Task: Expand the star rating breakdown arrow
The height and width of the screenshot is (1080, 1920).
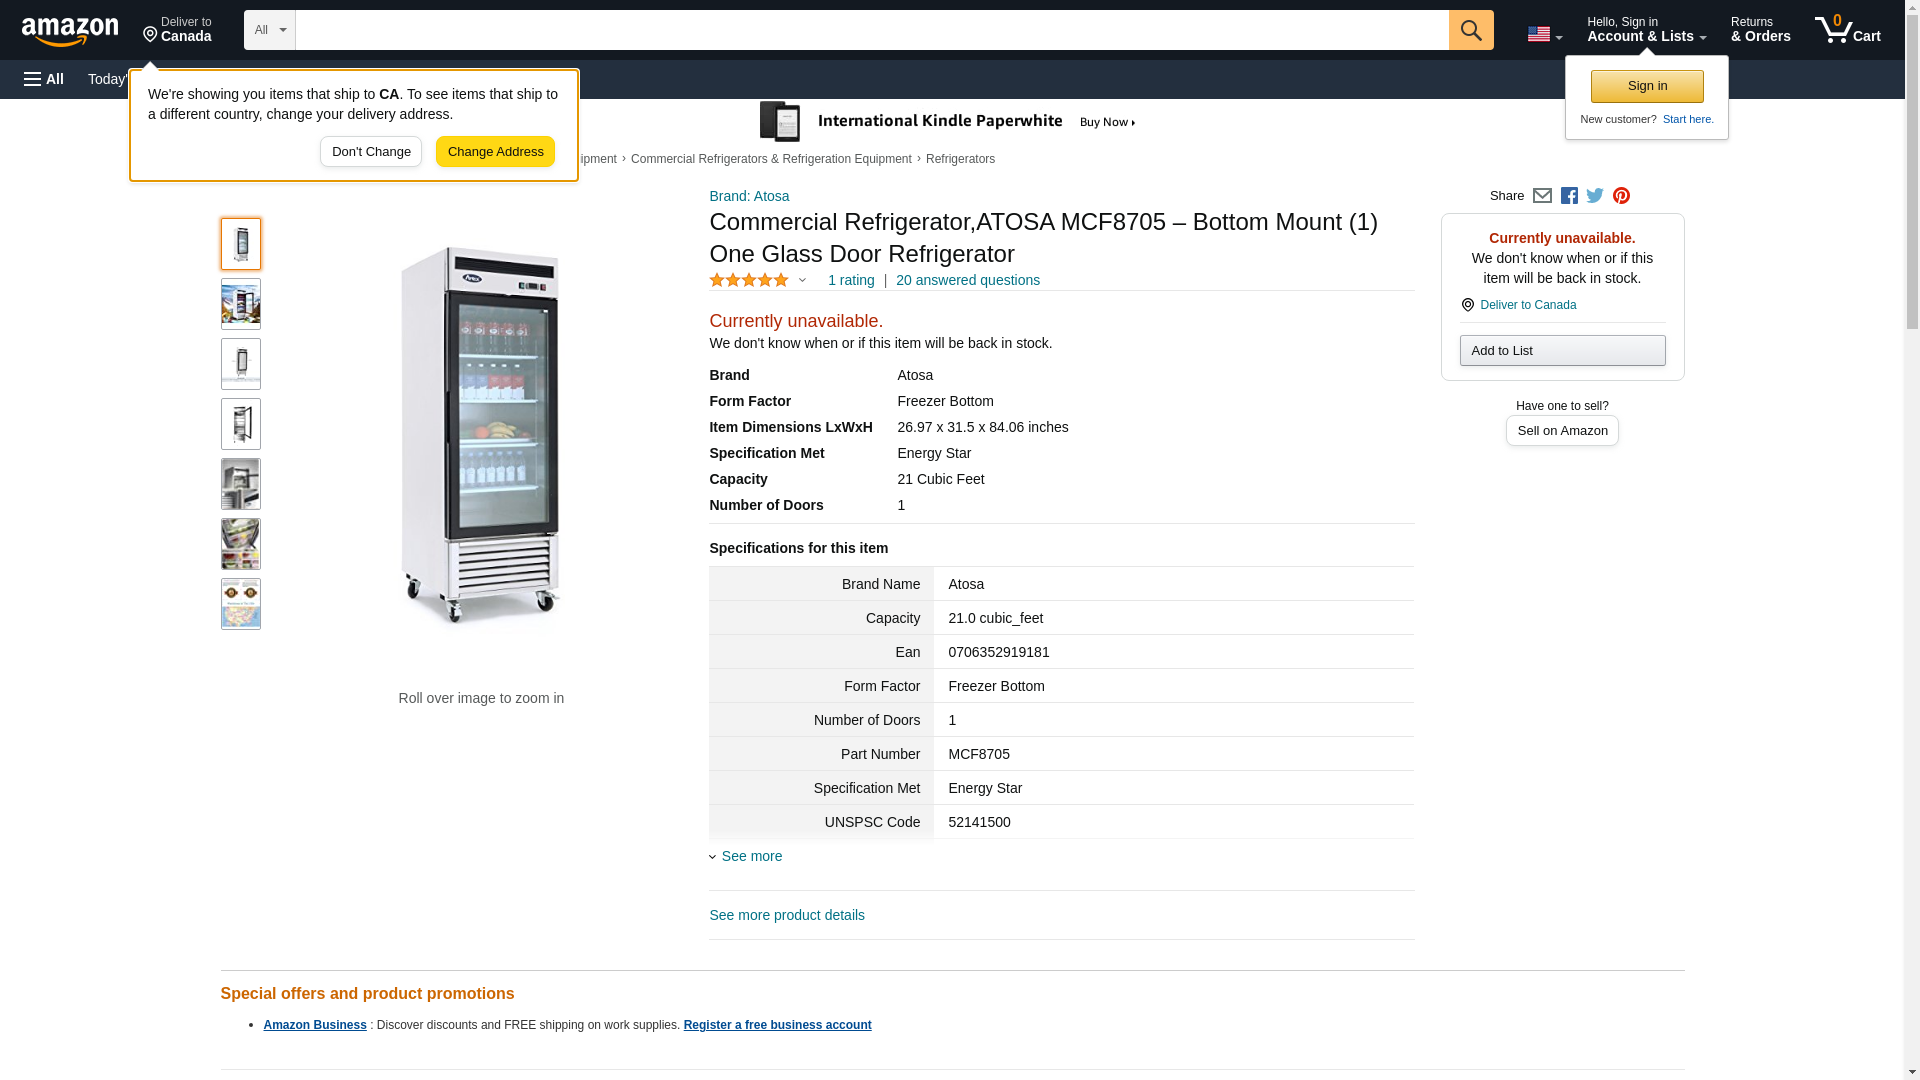Action: tap(802, 281)
